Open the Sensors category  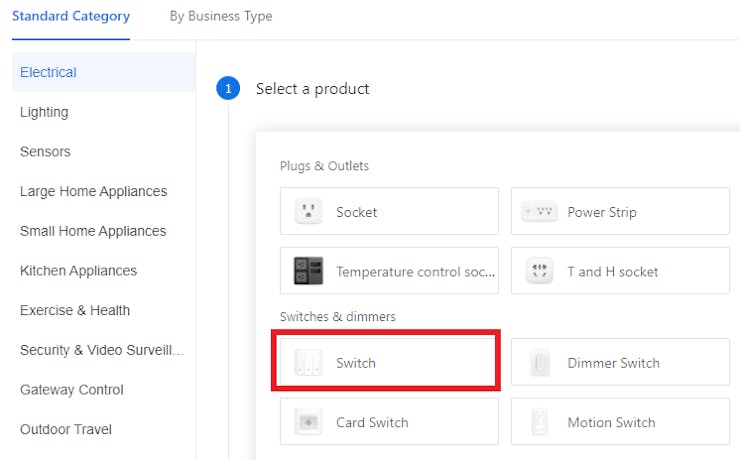click(45, 152)
